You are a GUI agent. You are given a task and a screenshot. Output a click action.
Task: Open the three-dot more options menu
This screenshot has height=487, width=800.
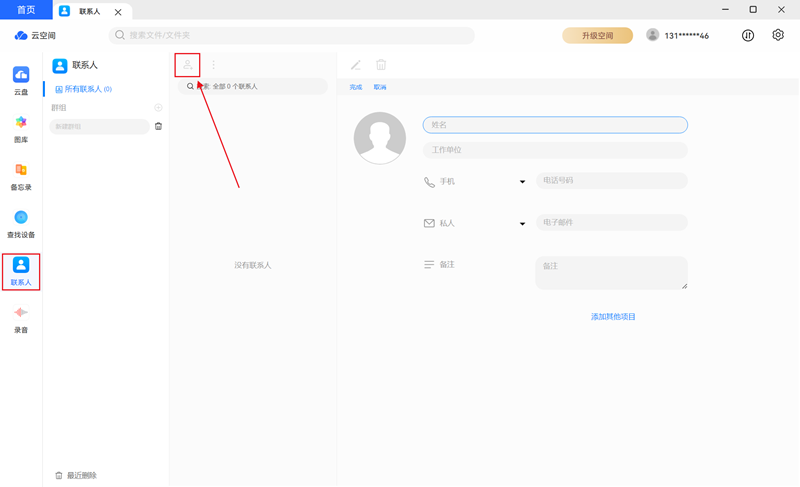point(213,65)
